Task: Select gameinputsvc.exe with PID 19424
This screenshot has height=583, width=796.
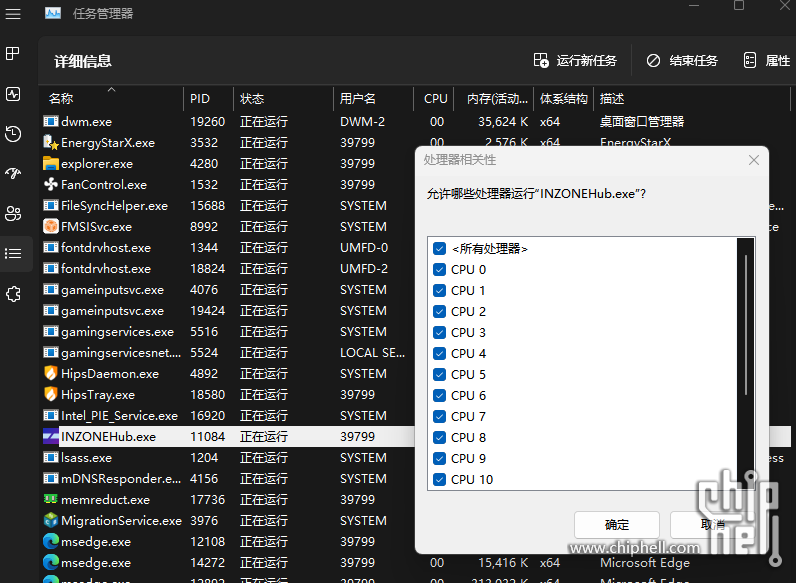Action: coord(227,310)
